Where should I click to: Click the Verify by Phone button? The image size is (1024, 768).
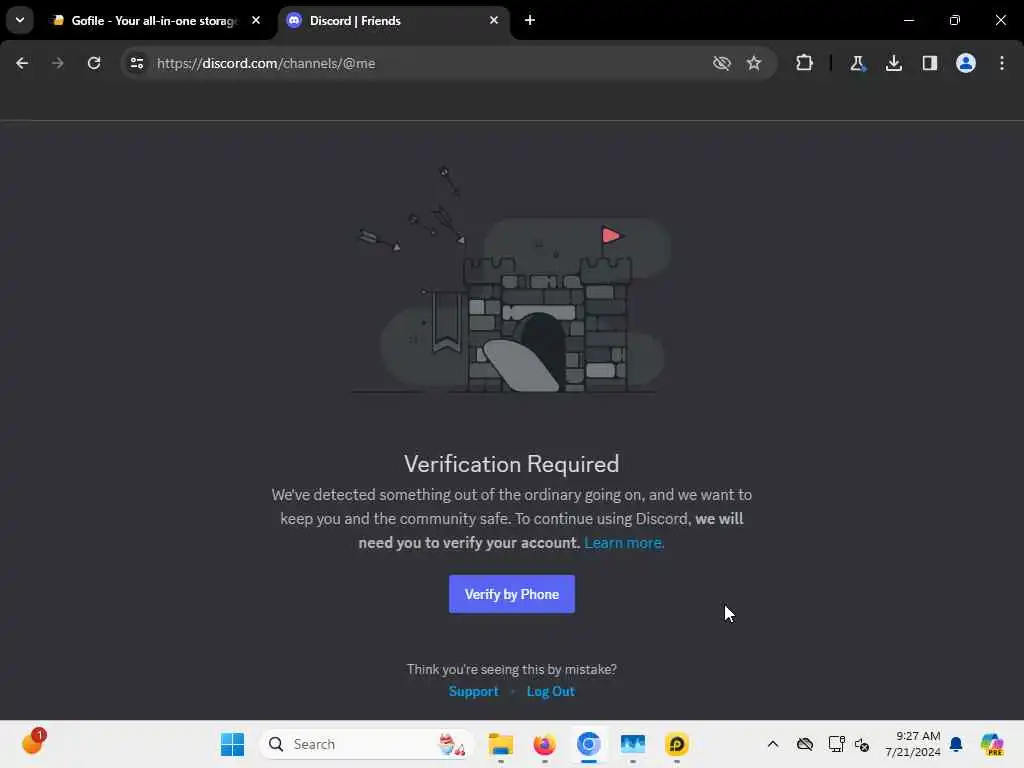[511, 594]
